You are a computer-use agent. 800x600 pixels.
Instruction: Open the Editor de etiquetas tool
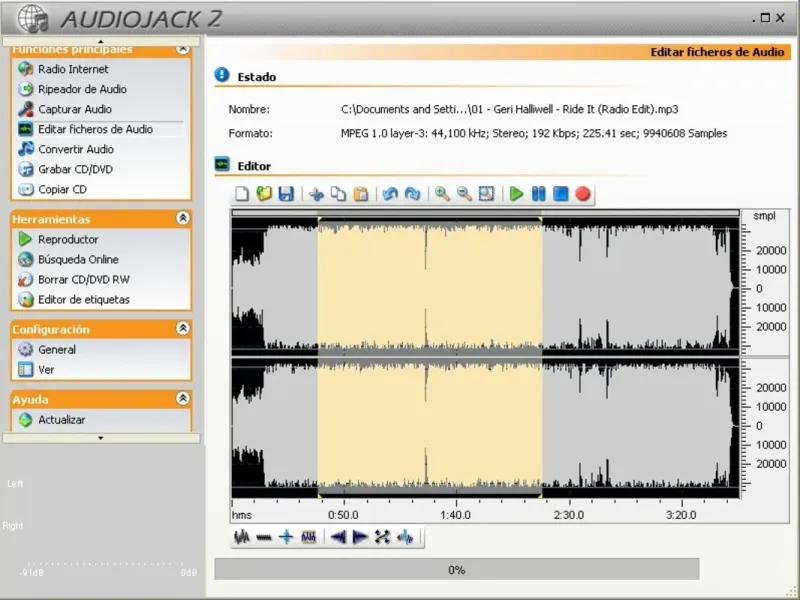84,299
